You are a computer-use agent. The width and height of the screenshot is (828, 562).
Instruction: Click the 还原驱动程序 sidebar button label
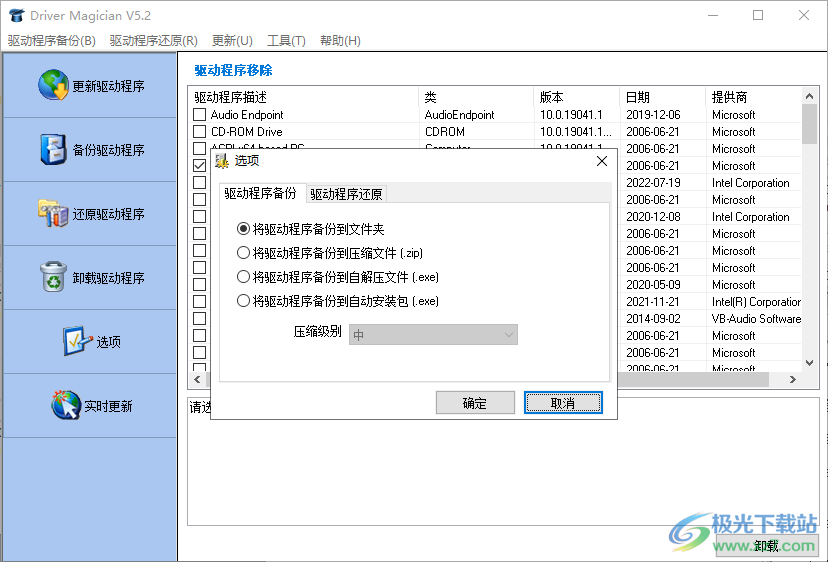[108, 214]
